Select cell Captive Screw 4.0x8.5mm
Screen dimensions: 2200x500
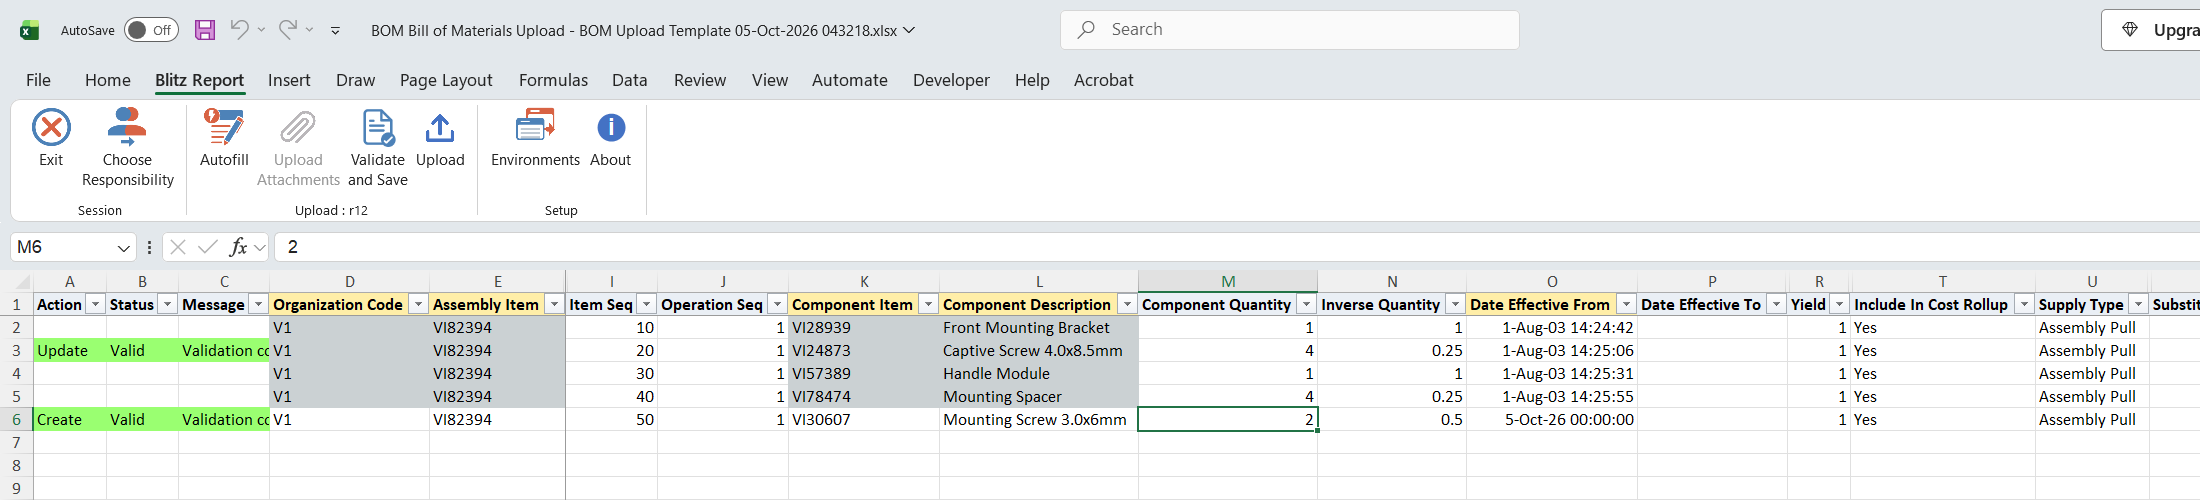point(1039,351)
